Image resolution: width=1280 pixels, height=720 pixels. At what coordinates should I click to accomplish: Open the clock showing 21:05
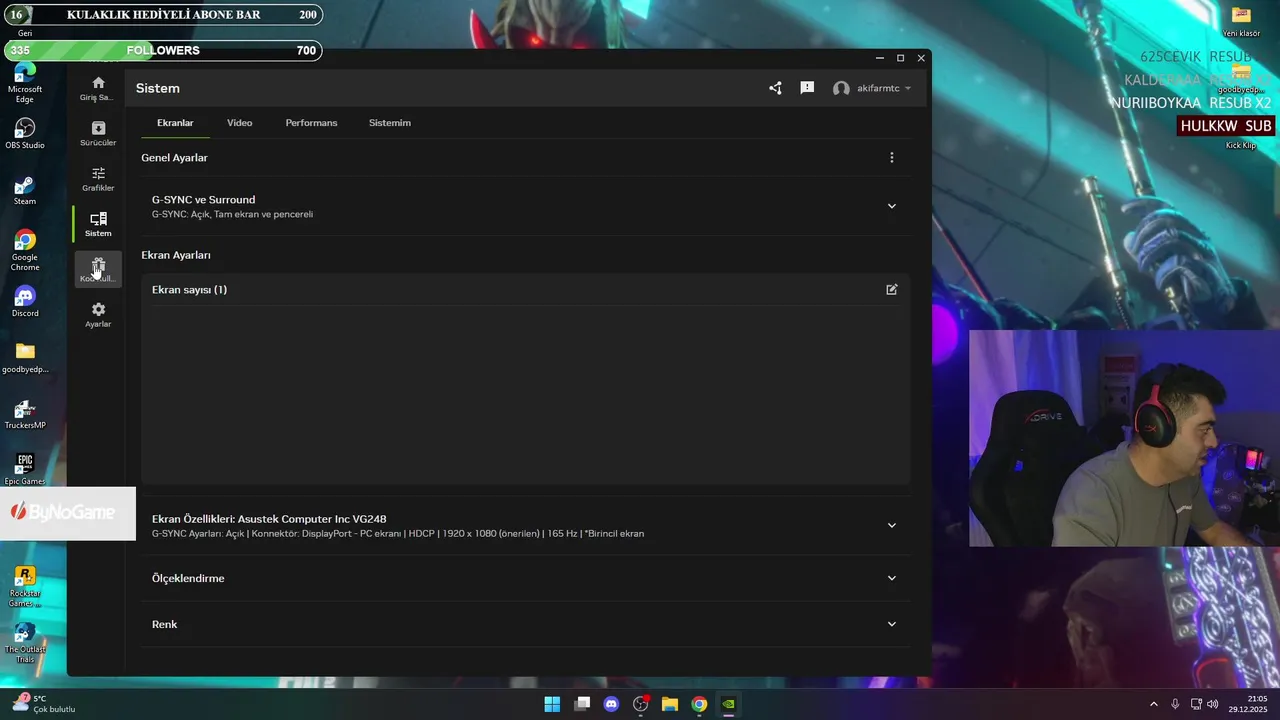1249,704
